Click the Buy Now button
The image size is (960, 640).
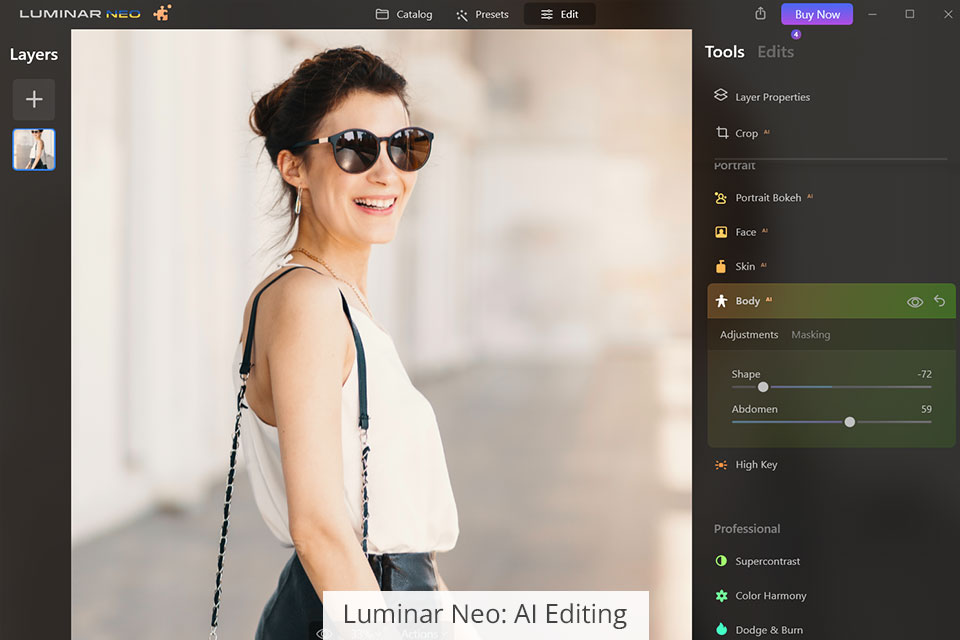click(817, 14)
